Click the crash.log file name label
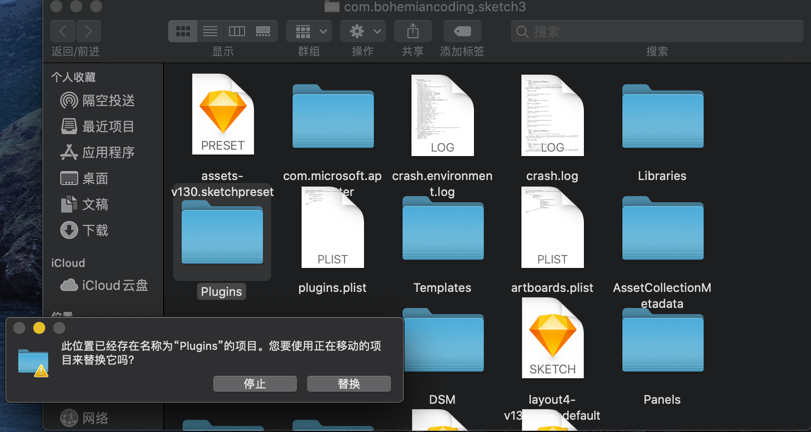 click(x=552, y=176)
